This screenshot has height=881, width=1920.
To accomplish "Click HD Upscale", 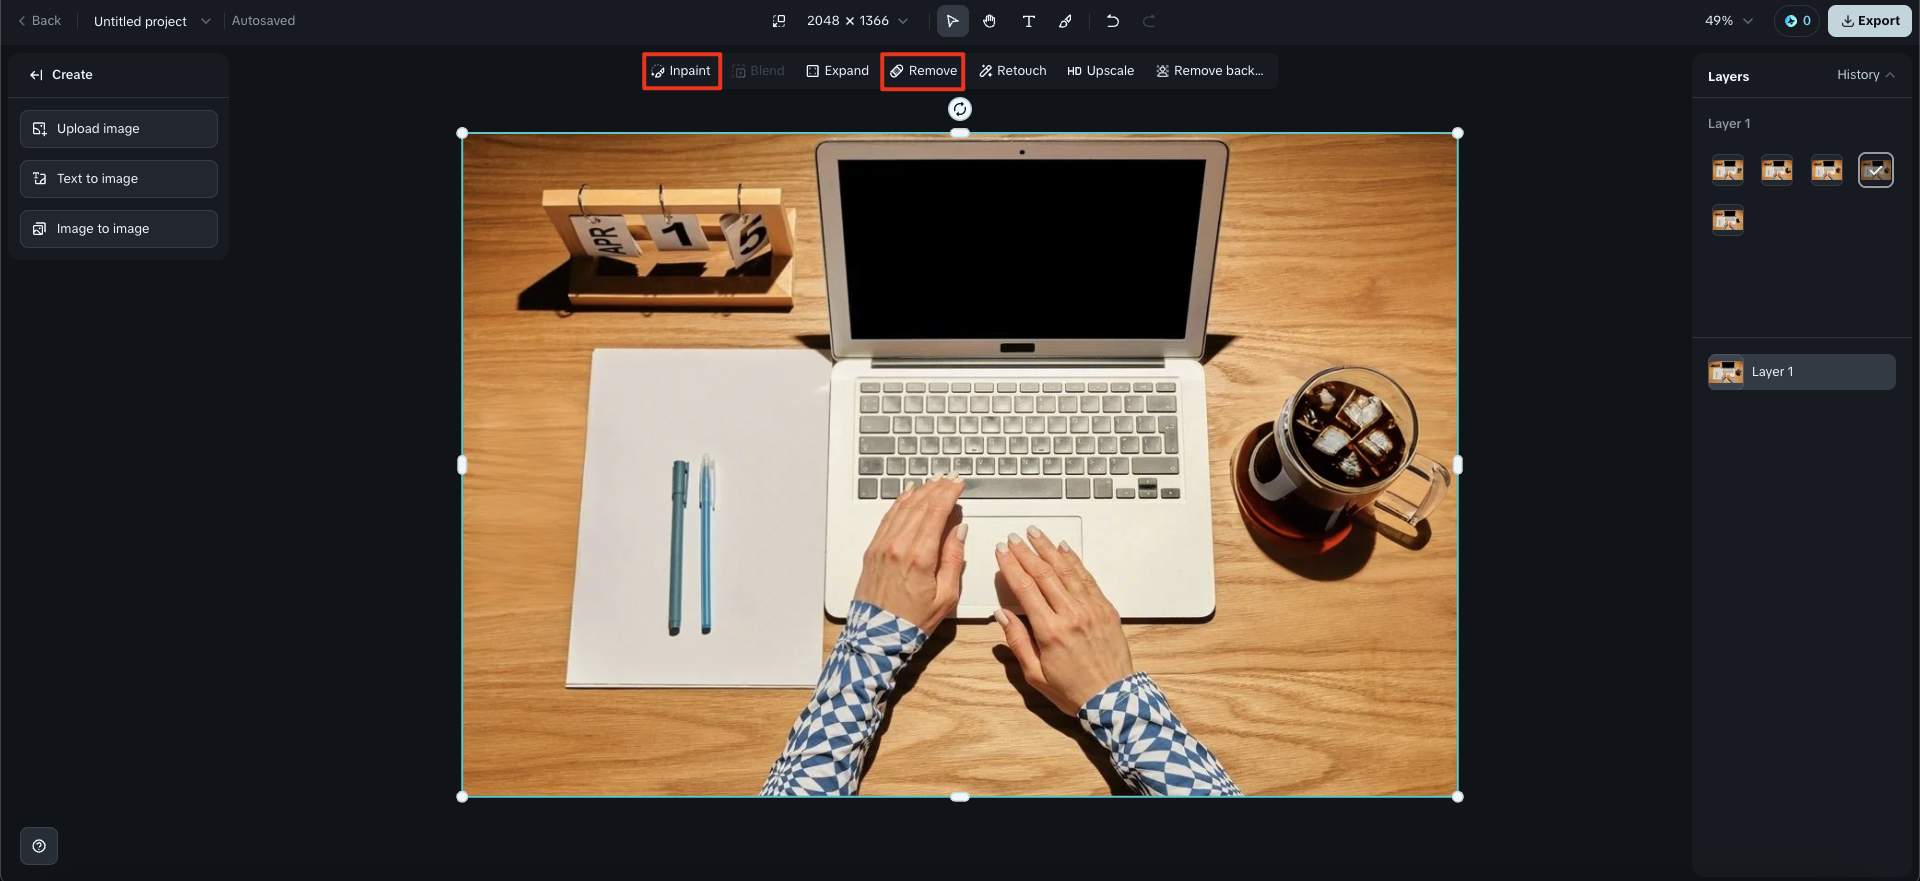I will tap(1100, 71).
